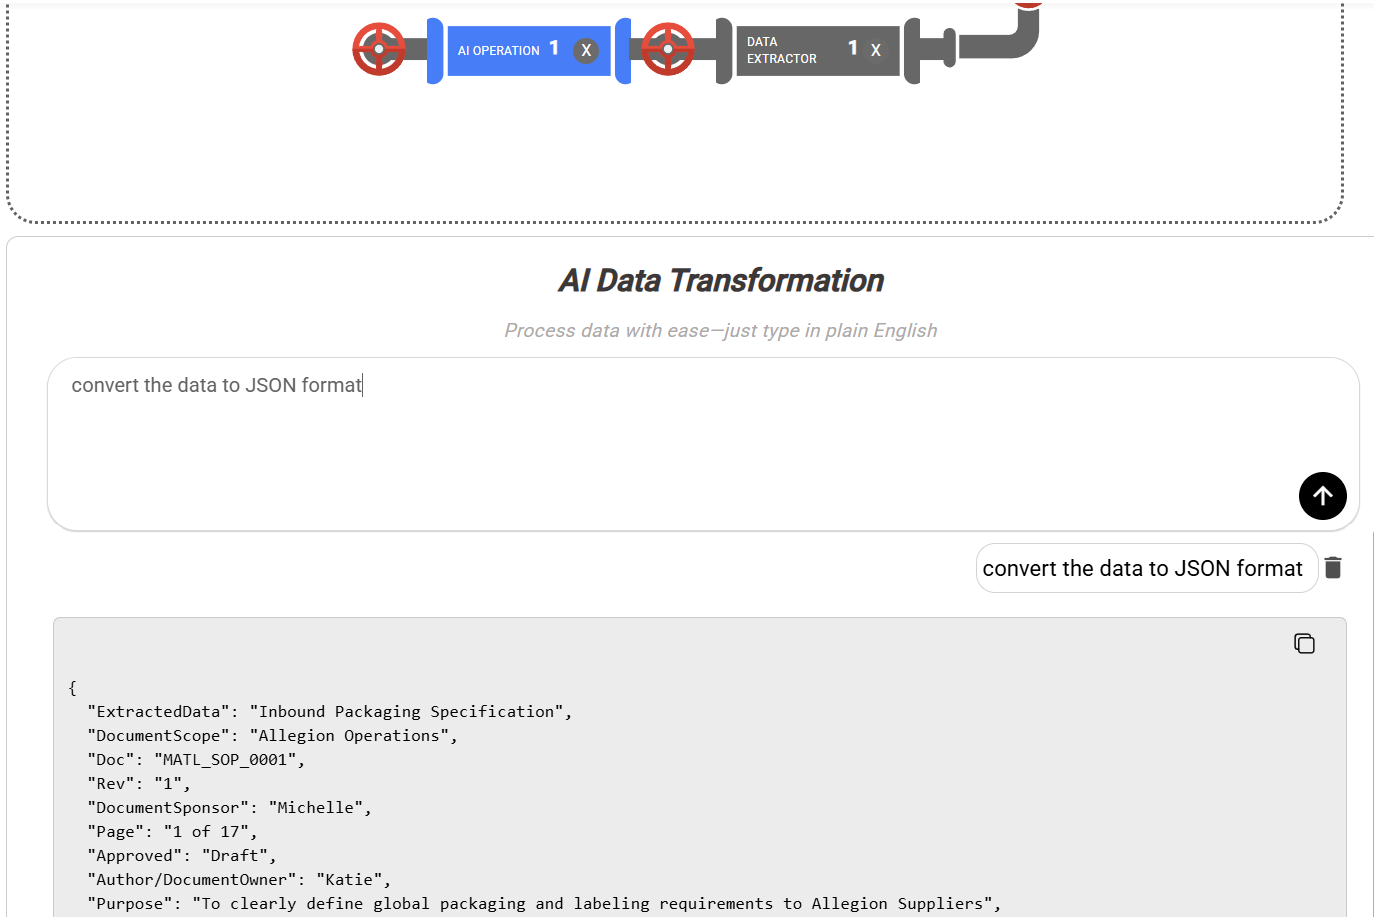Remove the AI Operation pipeline step

[586, 50]
